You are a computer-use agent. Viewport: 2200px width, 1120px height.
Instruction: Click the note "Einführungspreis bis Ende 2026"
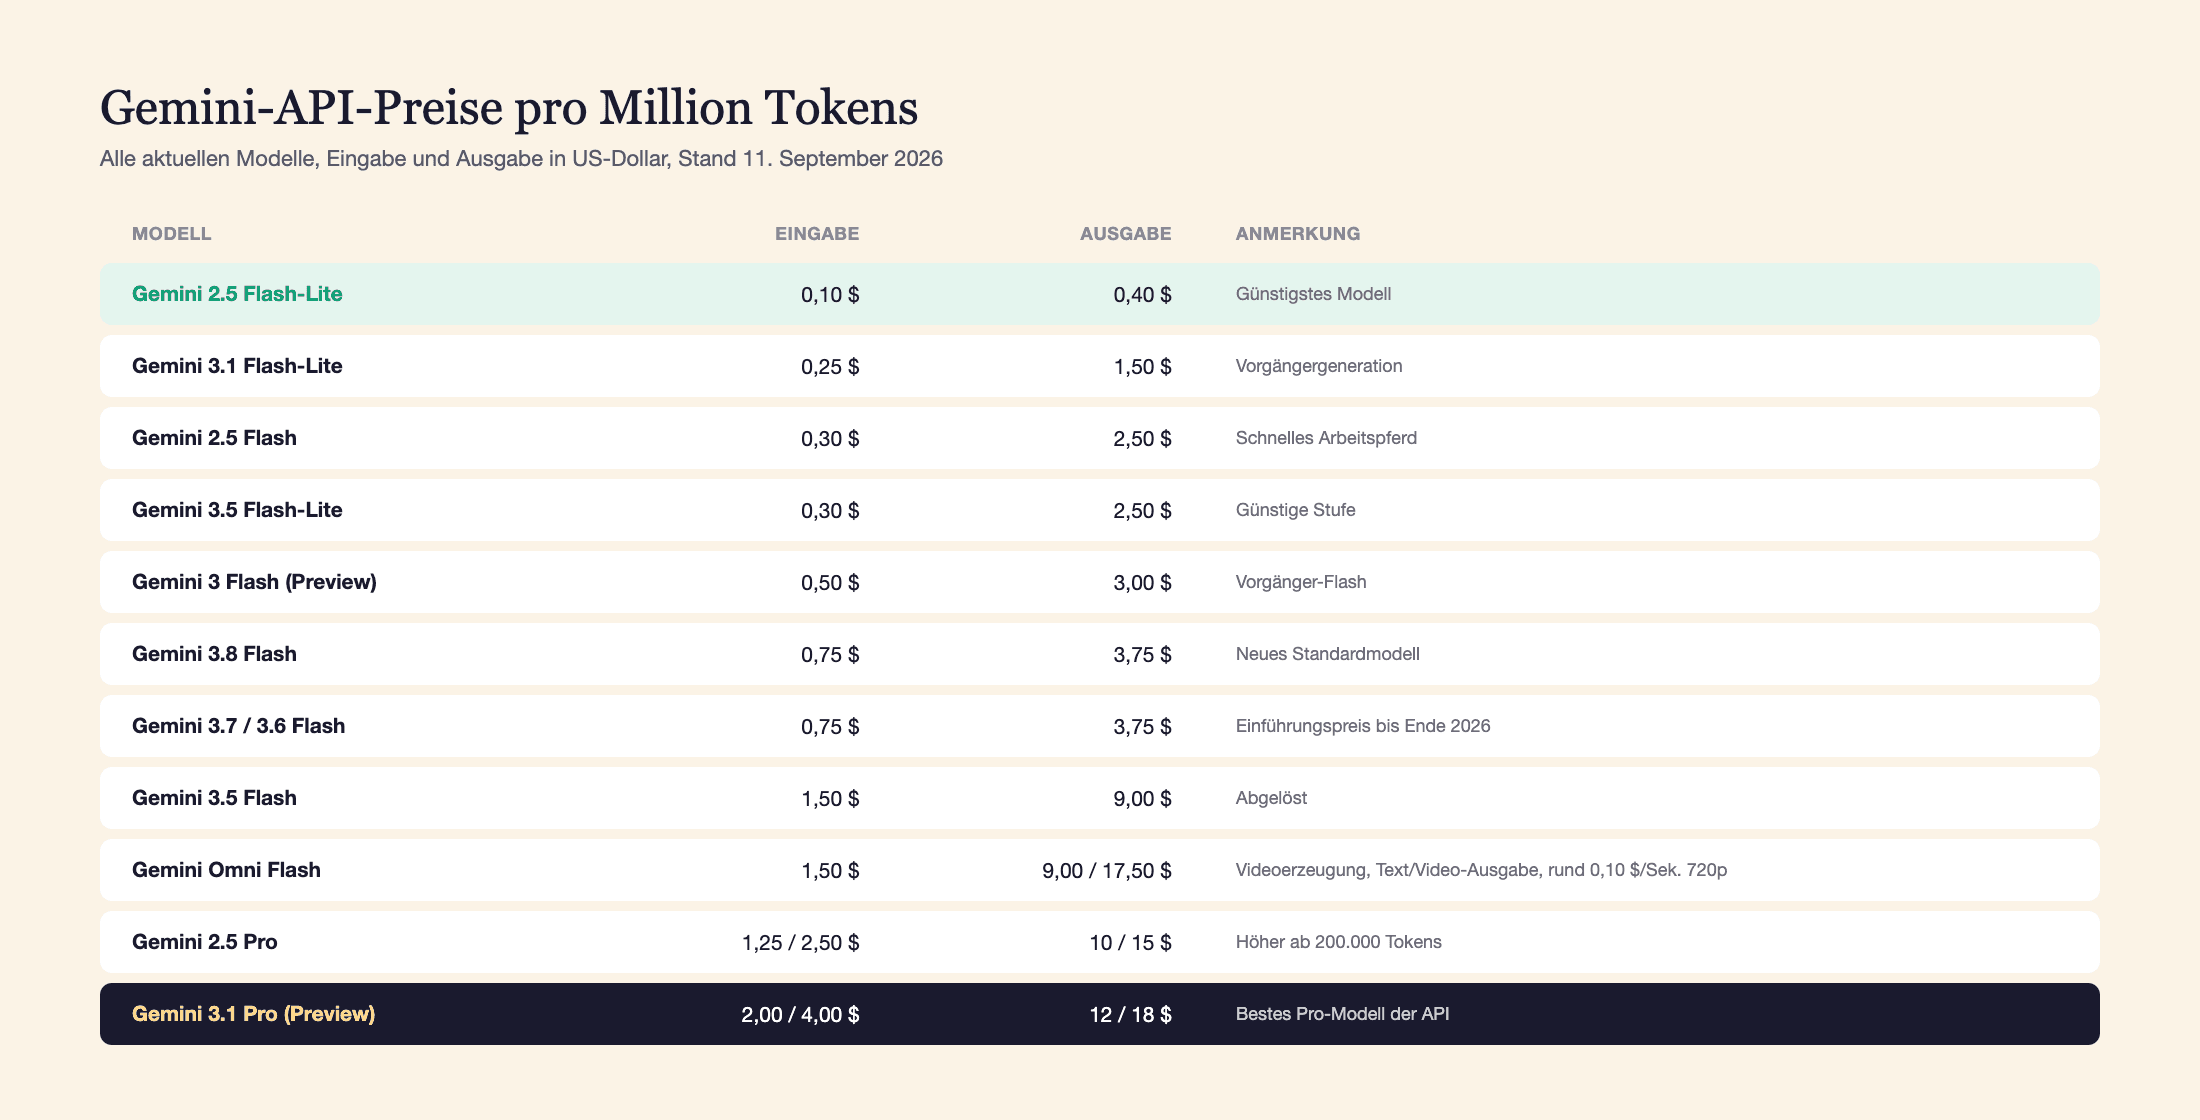(1363, 726)
